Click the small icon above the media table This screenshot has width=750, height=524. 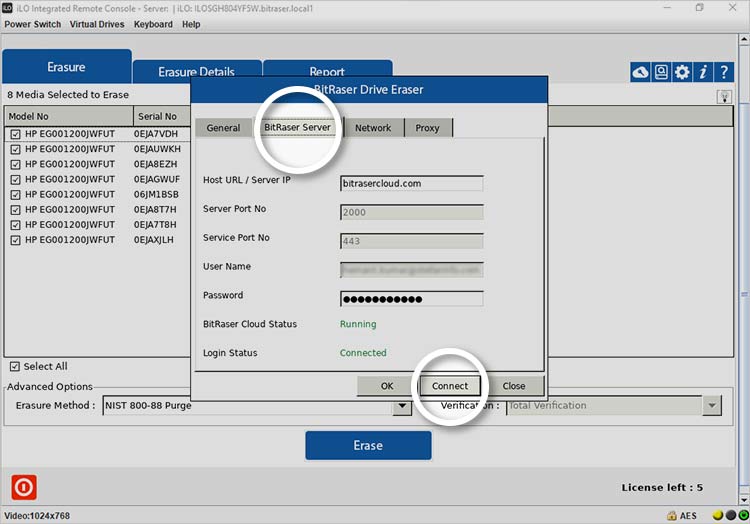725,97
